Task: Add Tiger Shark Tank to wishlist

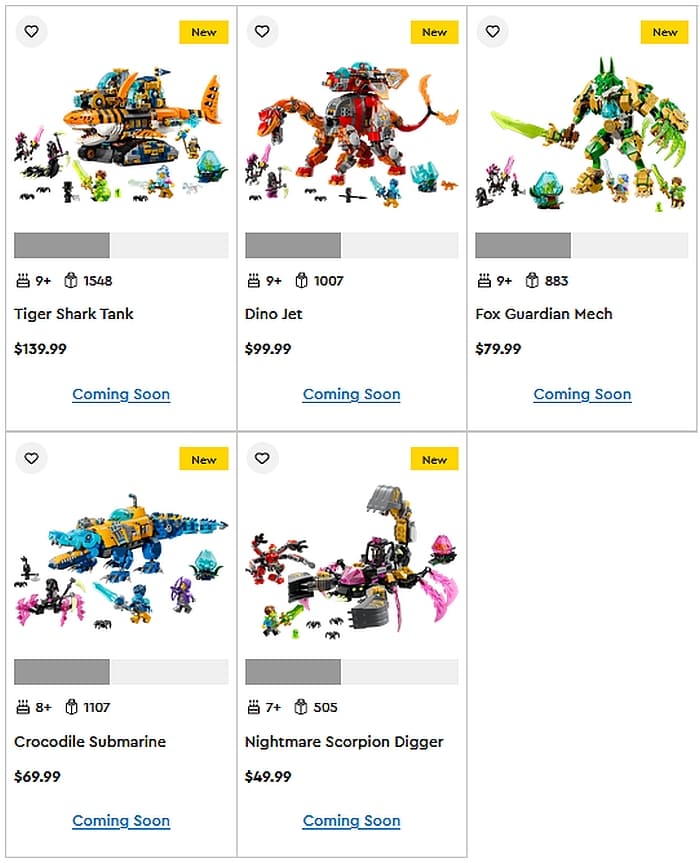Action: [x=31, y=32]
